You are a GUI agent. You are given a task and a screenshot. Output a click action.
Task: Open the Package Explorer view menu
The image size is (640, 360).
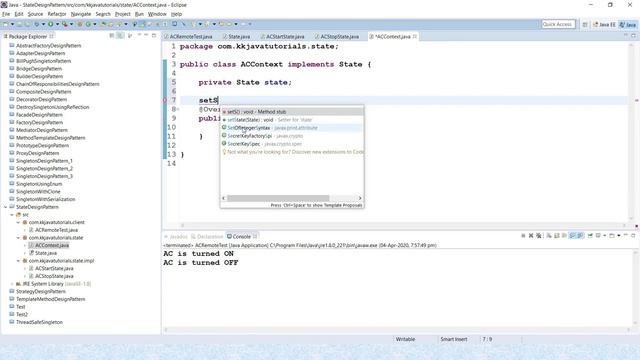[x=140, y=36]
